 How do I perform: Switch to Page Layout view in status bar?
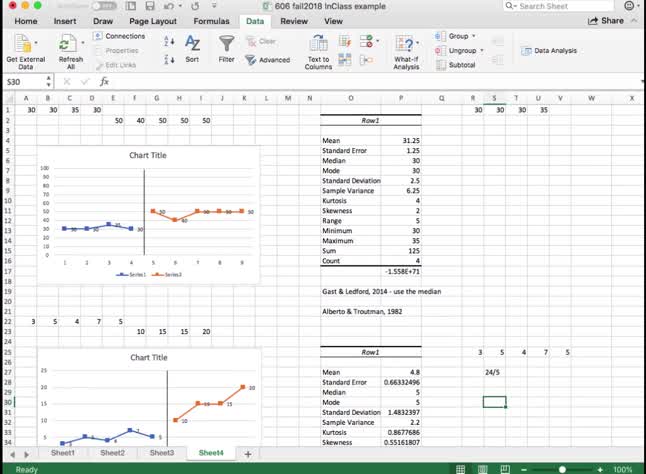483,468
